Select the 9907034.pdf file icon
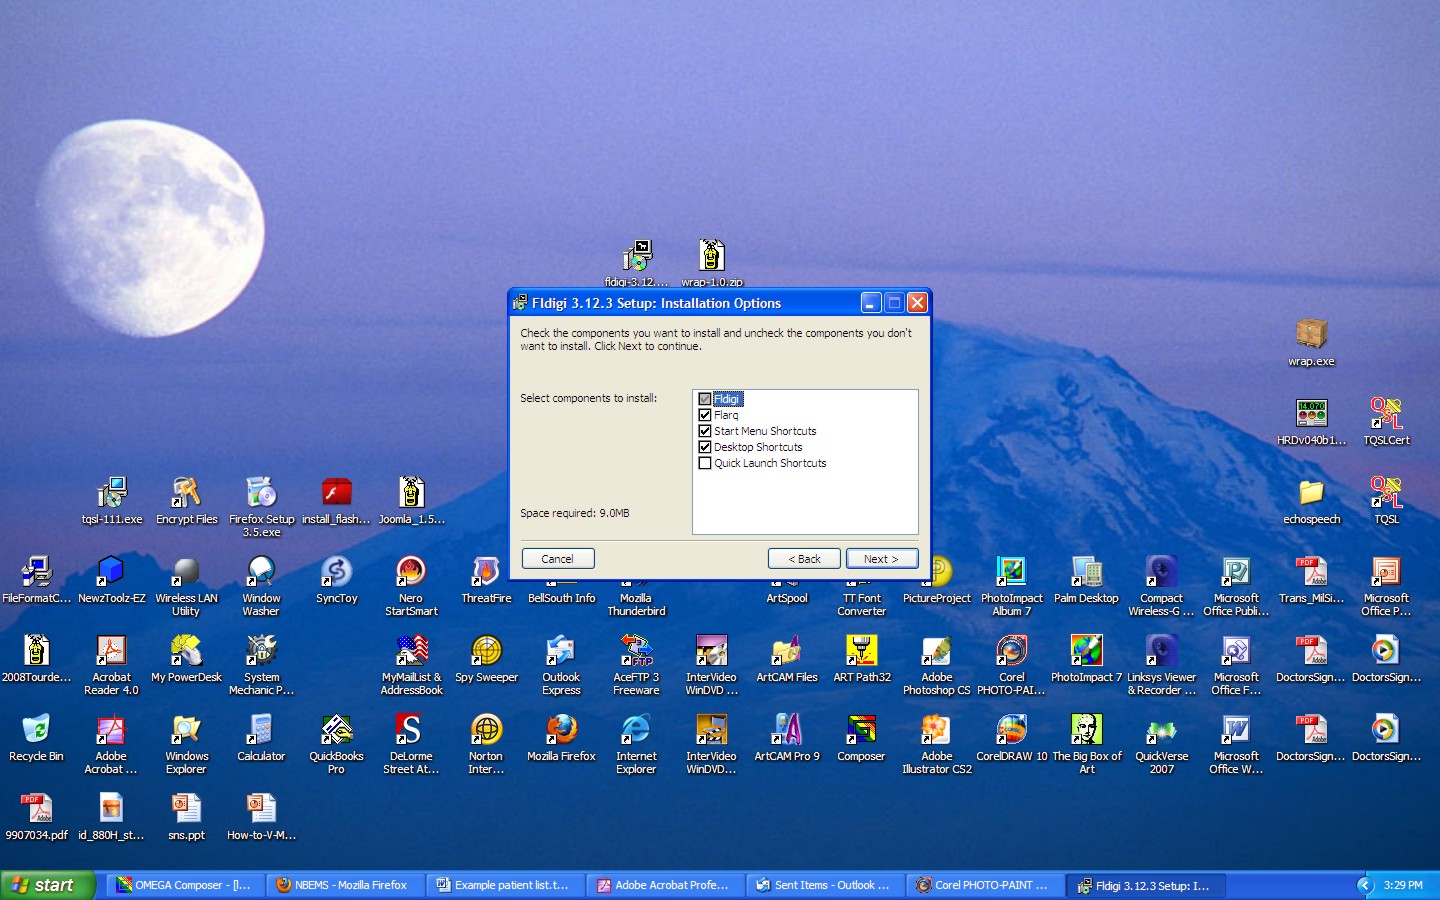This screenshot has height=900, width=1440. click(x=36, y=809)
